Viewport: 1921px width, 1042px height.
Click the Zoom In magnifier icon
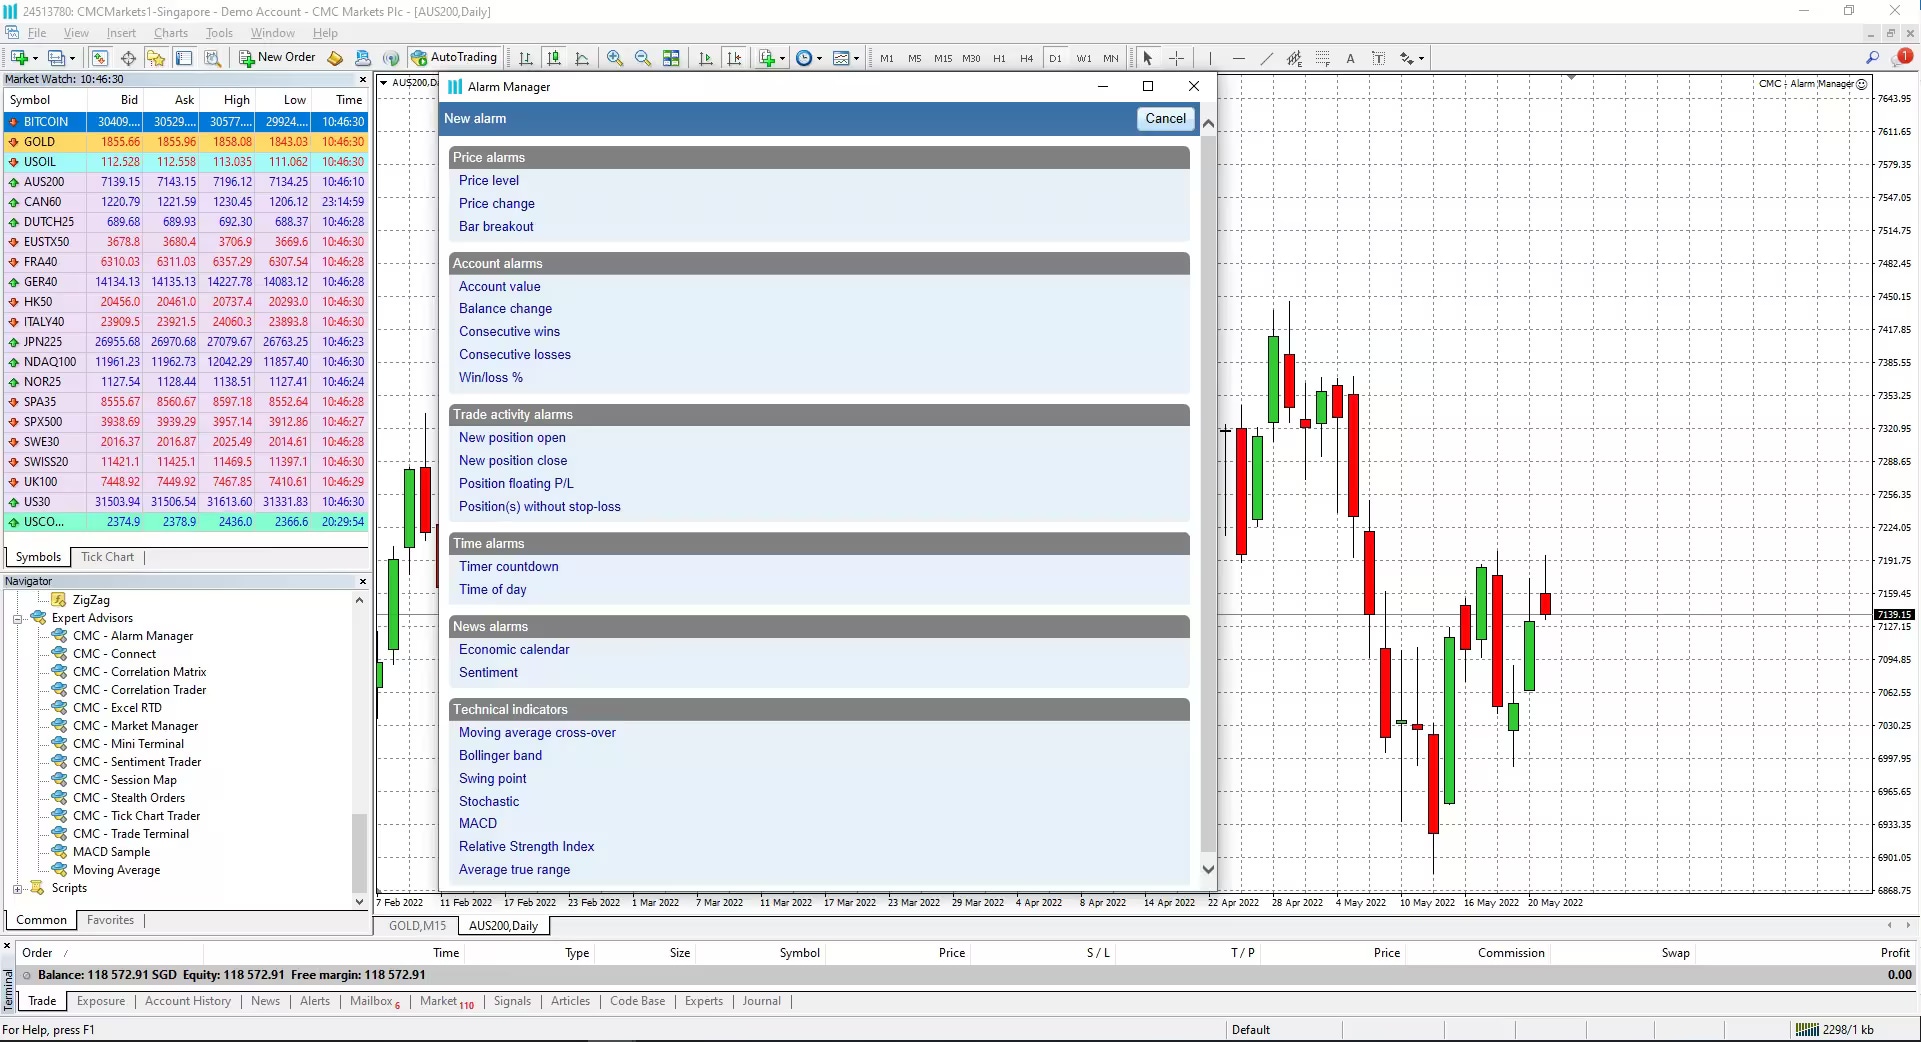tap(615, 58)
